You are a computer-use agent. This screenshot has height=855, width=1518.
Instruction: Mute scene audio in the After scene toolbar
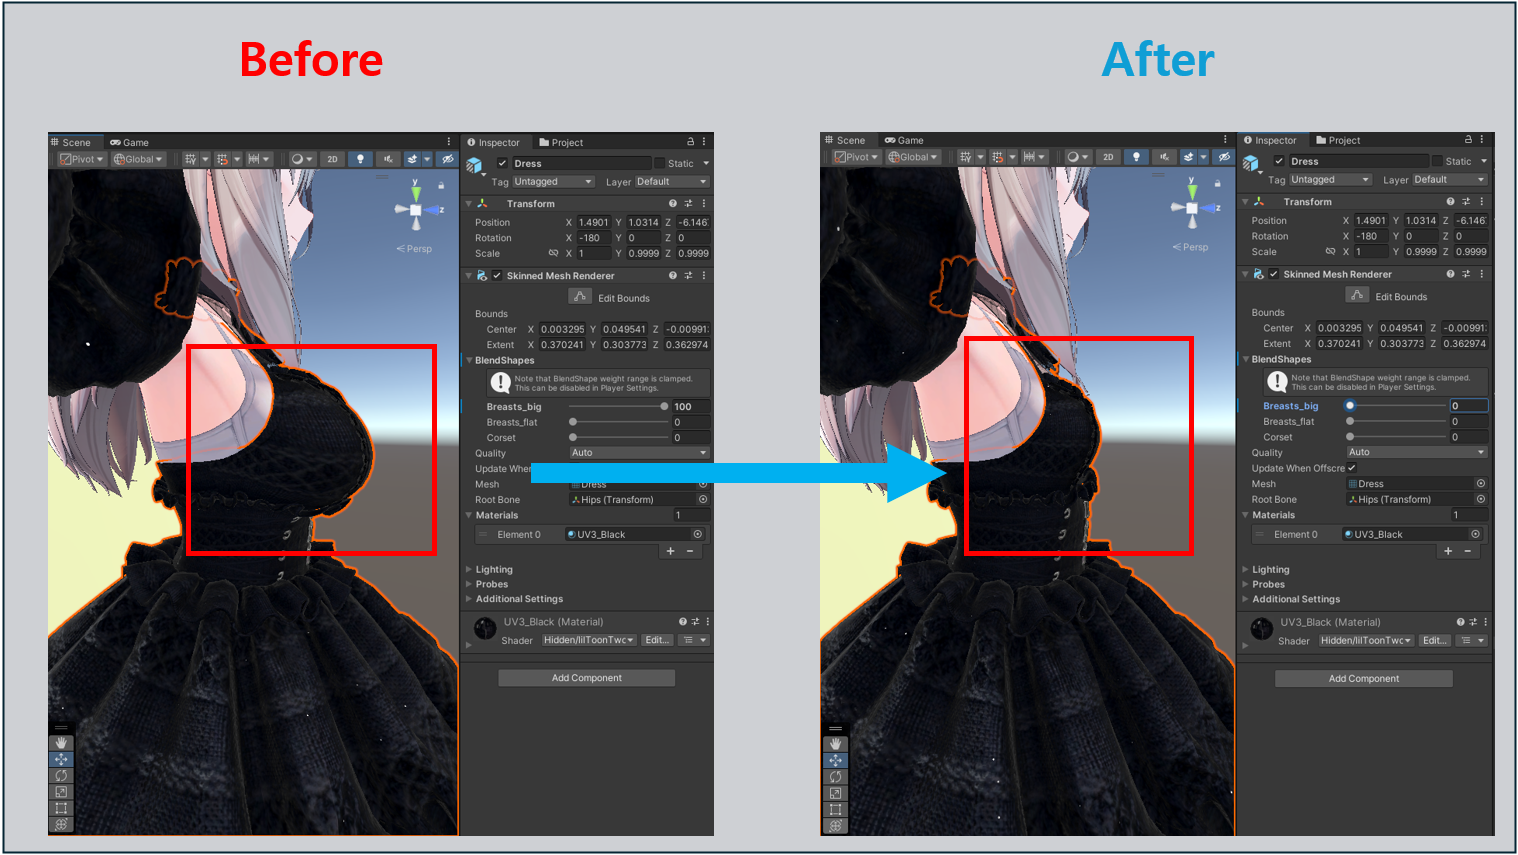point(1163,157)
